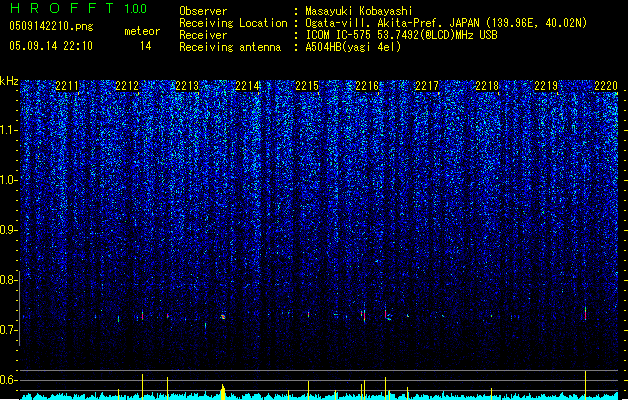This screenshot has width=629, height=400.
Task: Select the Ogata-vill. Akita-Pref. JAPAN location text
Action: pos(446,23)
